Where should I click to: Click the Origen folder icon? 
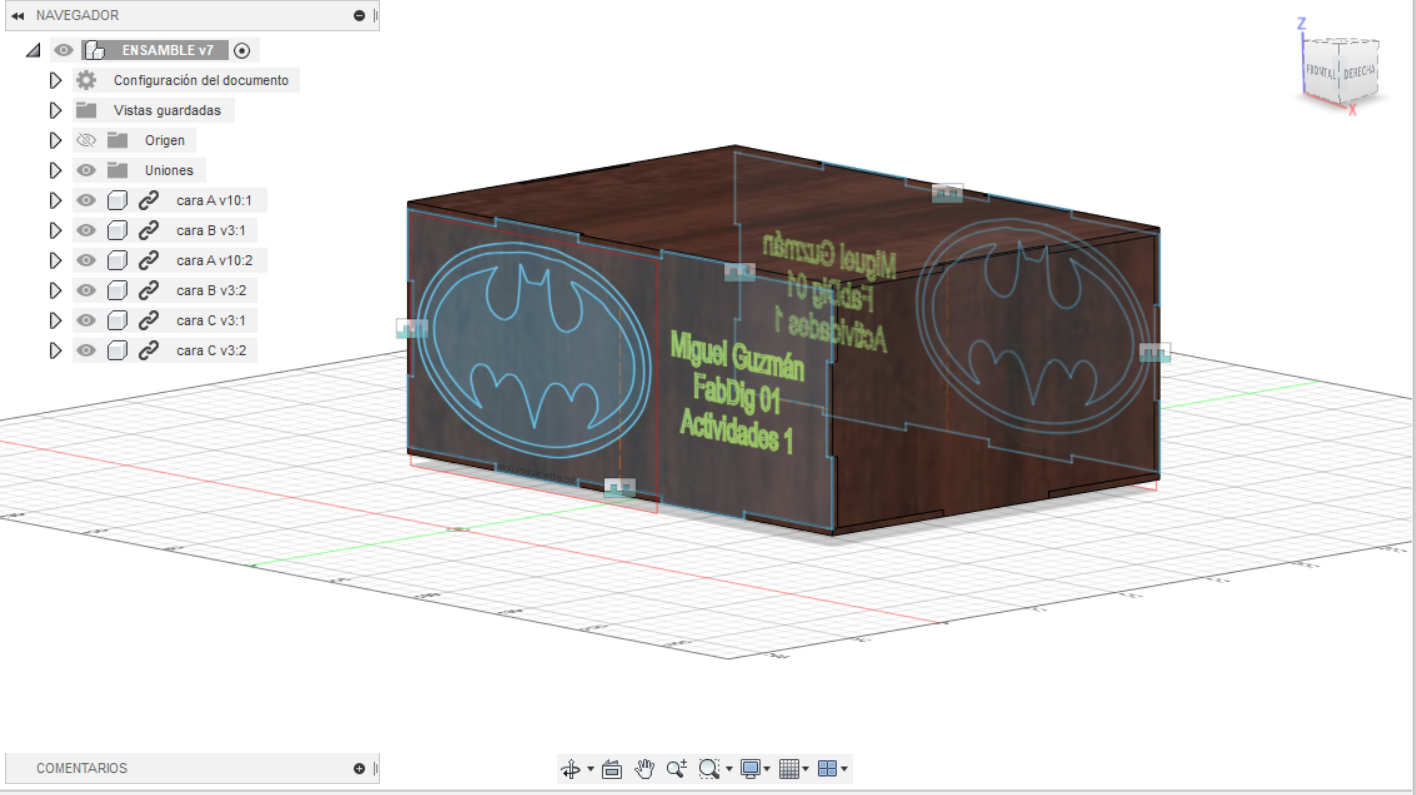118,140
